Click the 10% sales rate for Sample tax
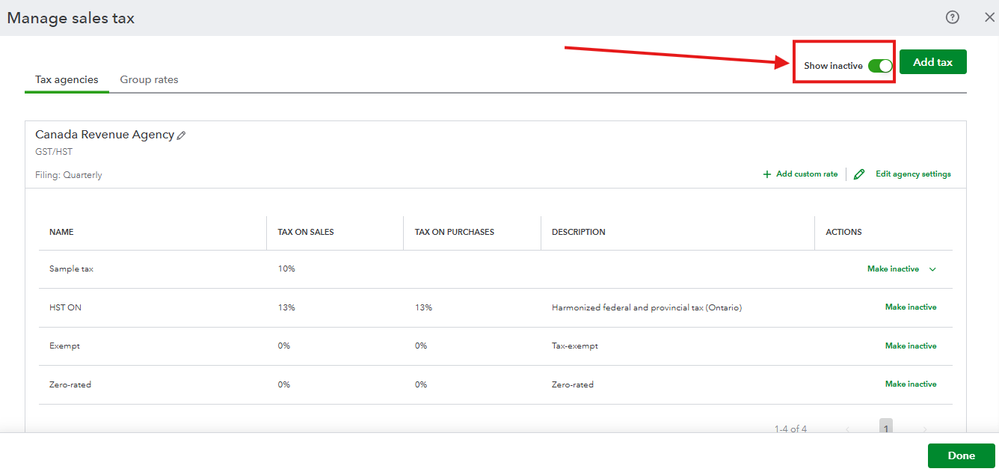Viewport: 999px width, 469px height. pos(287,269)
